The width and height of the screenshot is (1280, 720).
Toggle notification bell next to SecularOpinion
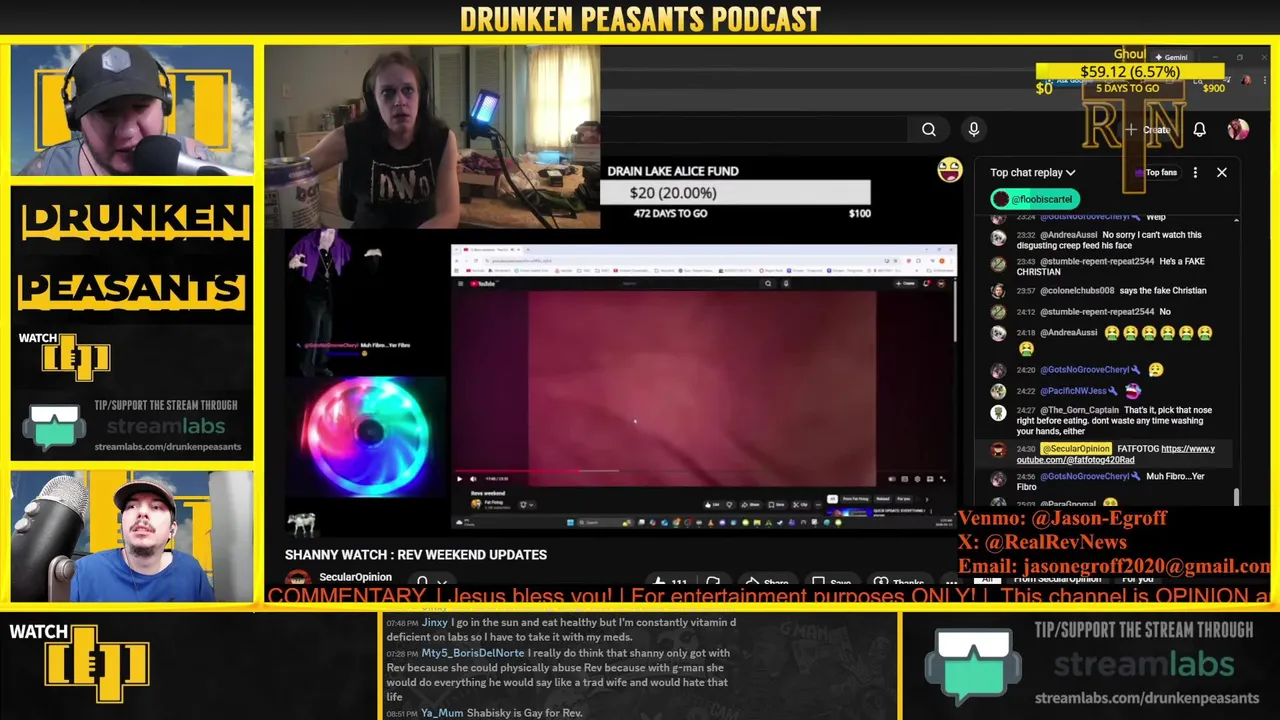pyautogui.click(x=422, y=582)
